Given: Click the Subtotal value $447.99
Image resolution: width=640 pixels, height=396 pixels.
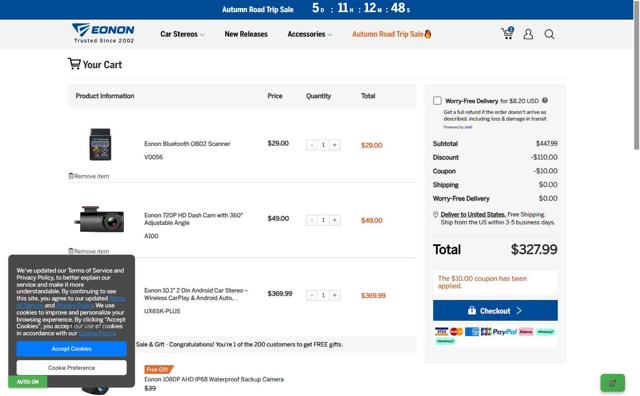Looking at the screenshot, I should (547, 143).
